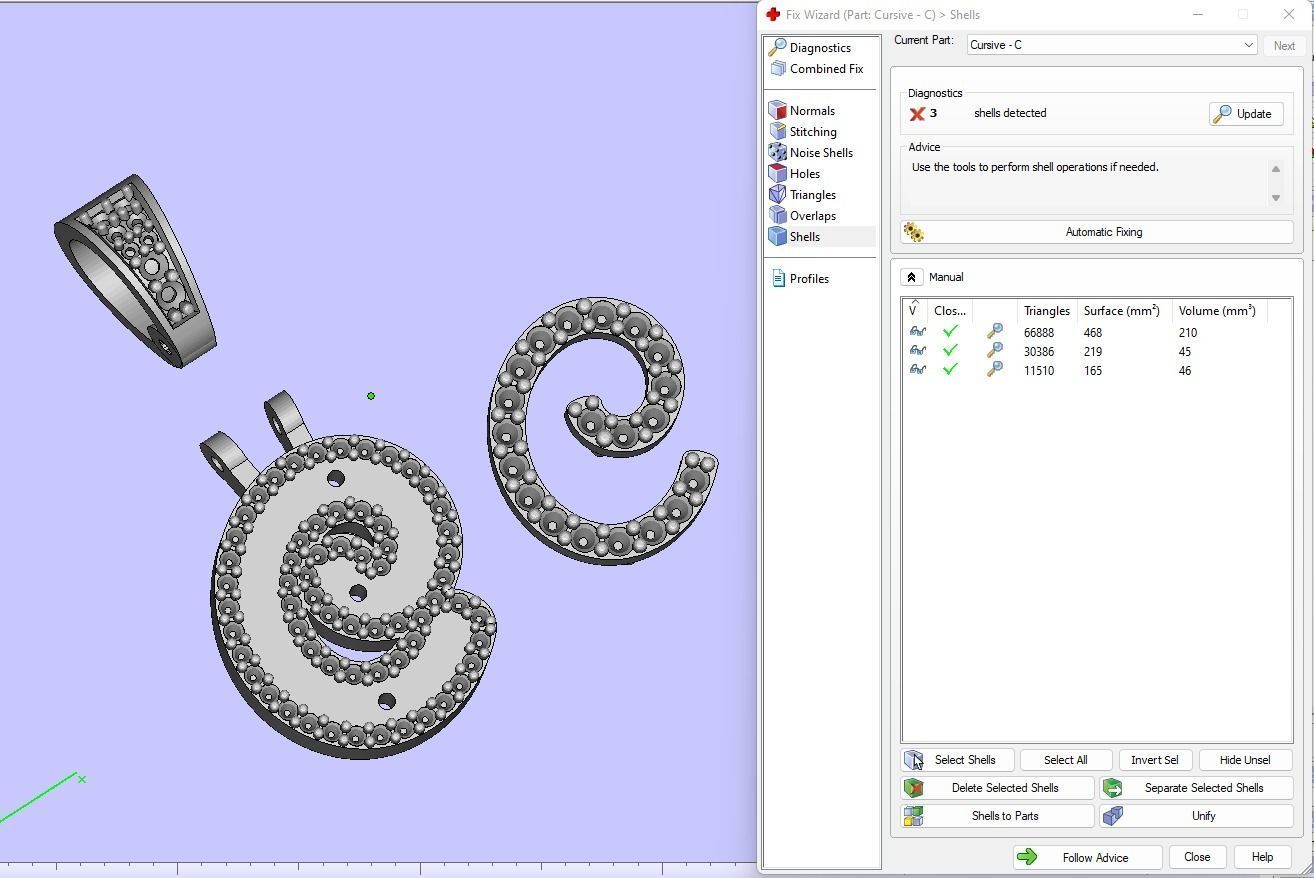The height and width of the screenshot is (878, 1314).
Task: Collapse the Manual section
Action: [911, 277]
